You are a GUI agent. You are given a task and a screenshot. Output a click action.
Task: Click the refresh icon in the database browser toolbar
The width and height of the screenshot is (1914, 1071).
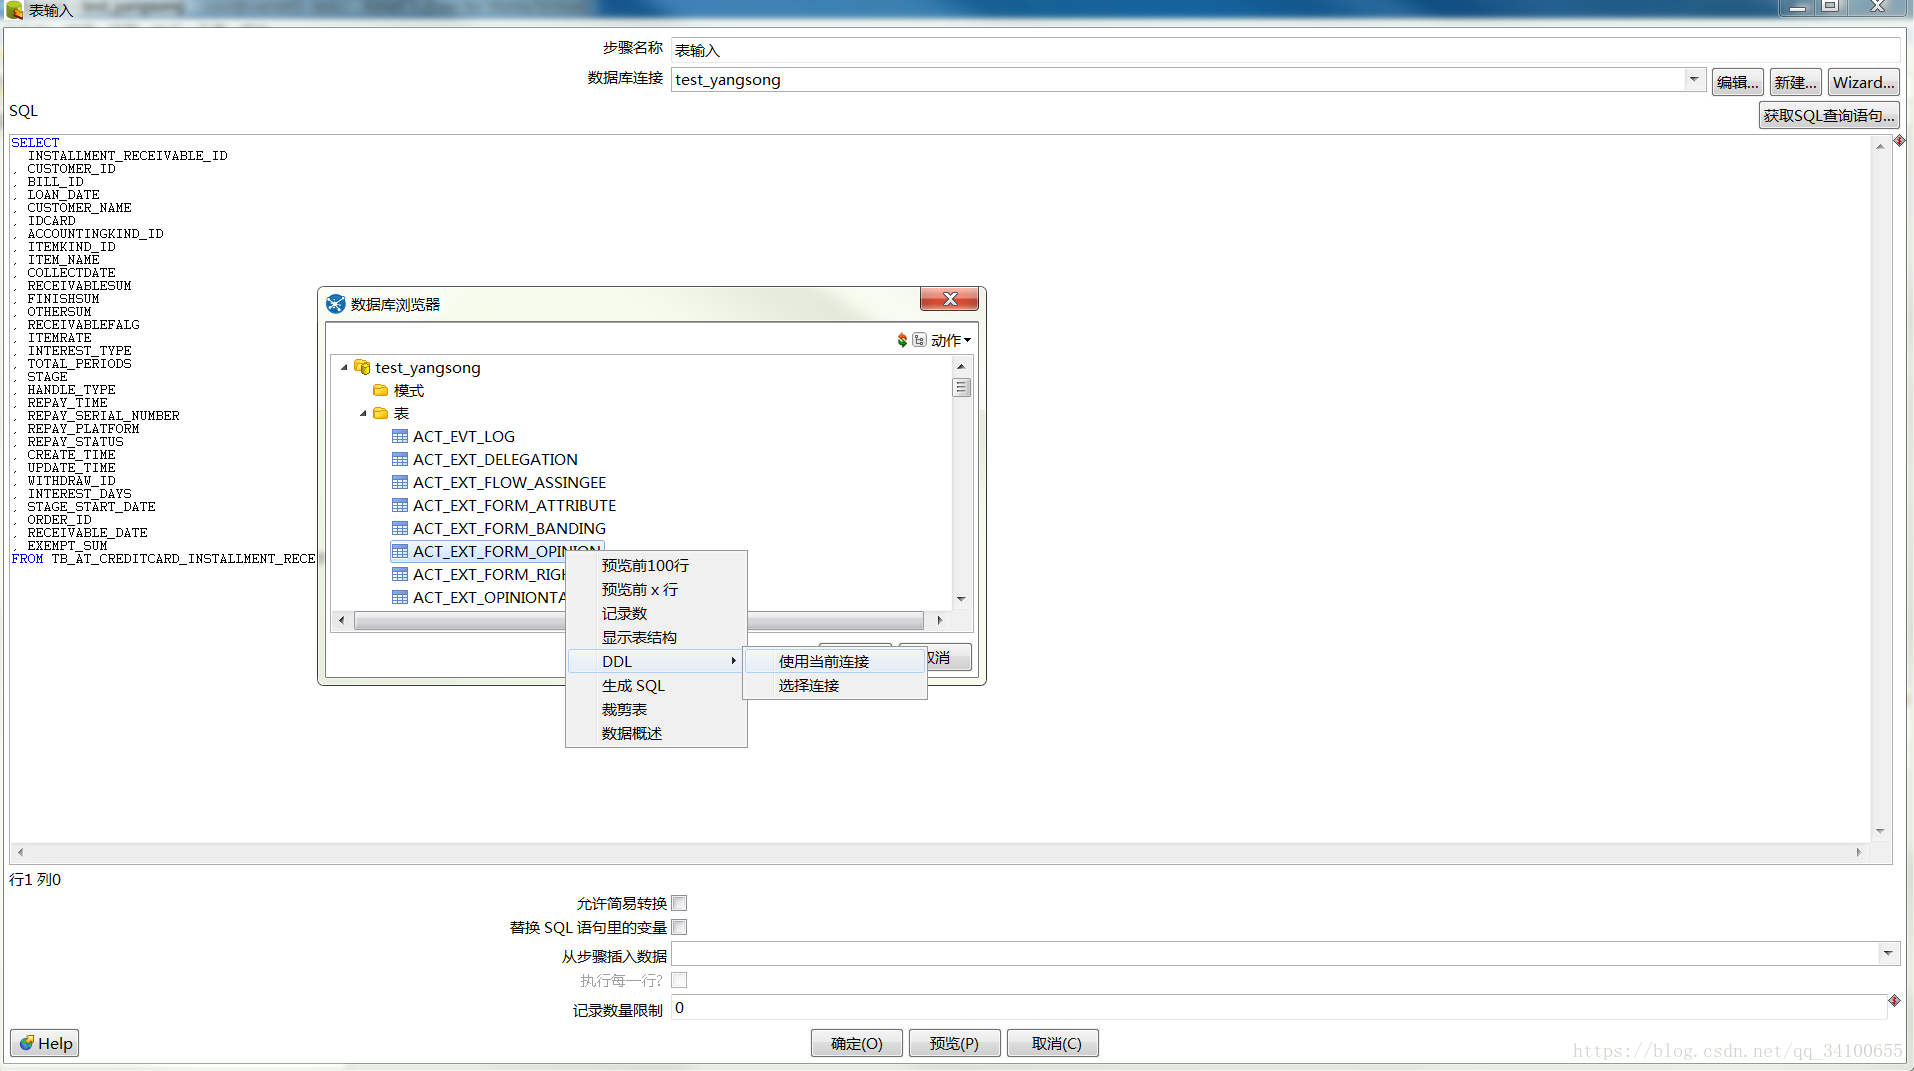(x=902, y=340)
